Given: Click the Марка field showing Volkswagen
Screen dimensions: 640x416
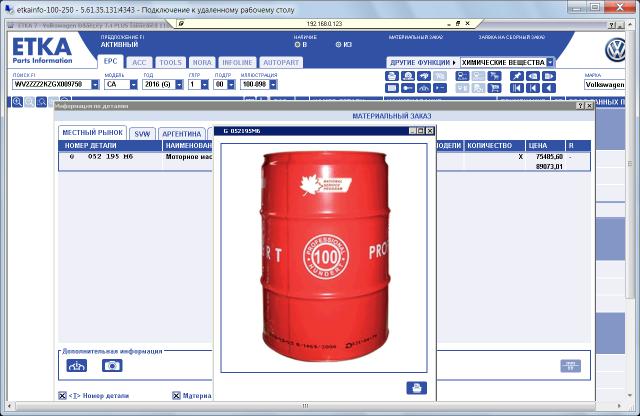Looking at the screenshot, I should [x=604, y=85].
